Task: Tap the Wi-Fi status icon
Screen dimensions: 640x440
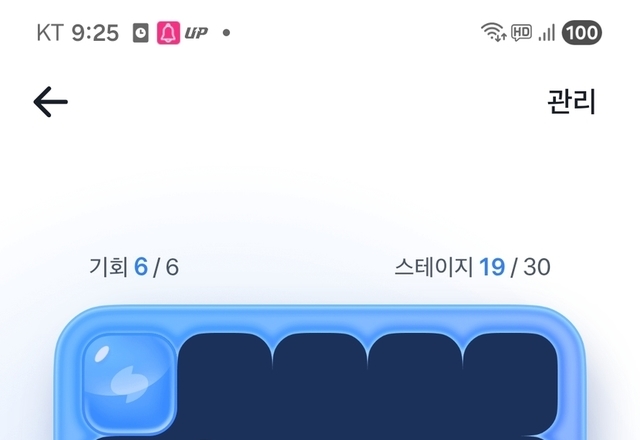Action: (493, 32)
